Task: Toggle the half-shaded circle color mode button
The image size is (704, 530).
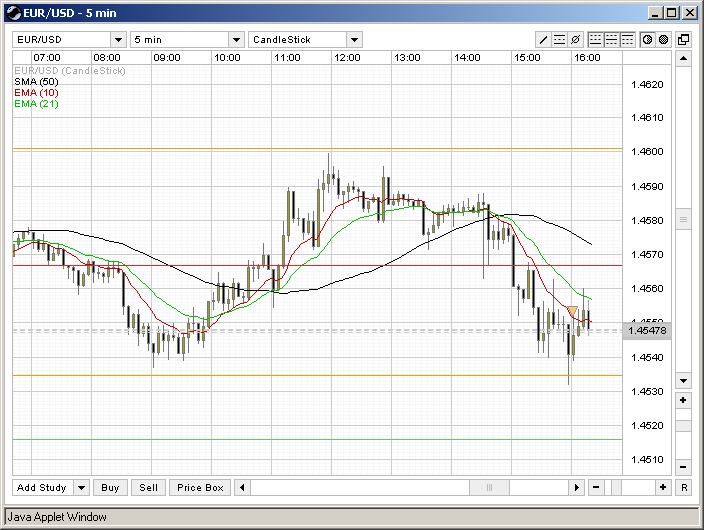Action: click(x=647, y=40)
